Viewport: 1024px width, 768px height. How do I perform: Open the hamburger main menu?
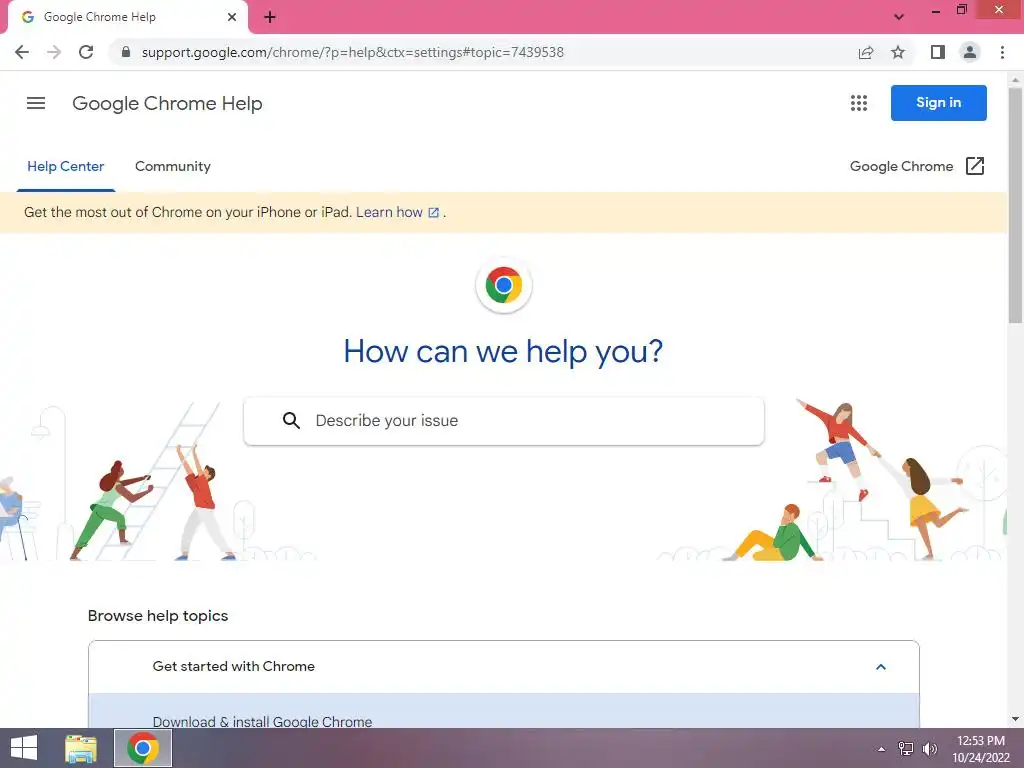point(36,103)
